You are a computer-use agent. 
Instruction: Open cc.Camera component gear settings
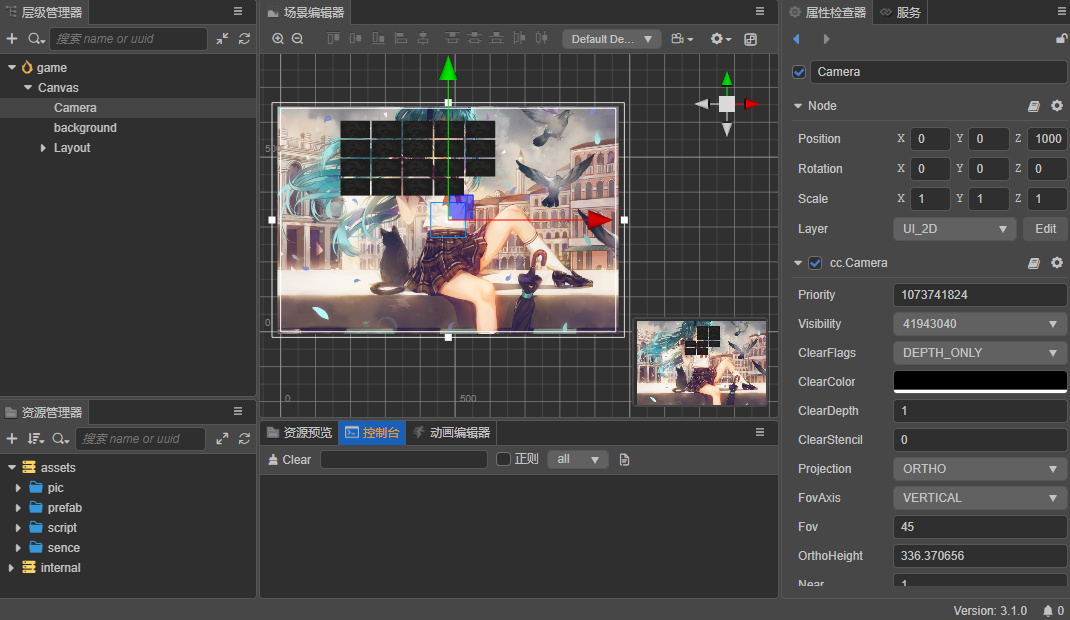[x=1056, y=263]
